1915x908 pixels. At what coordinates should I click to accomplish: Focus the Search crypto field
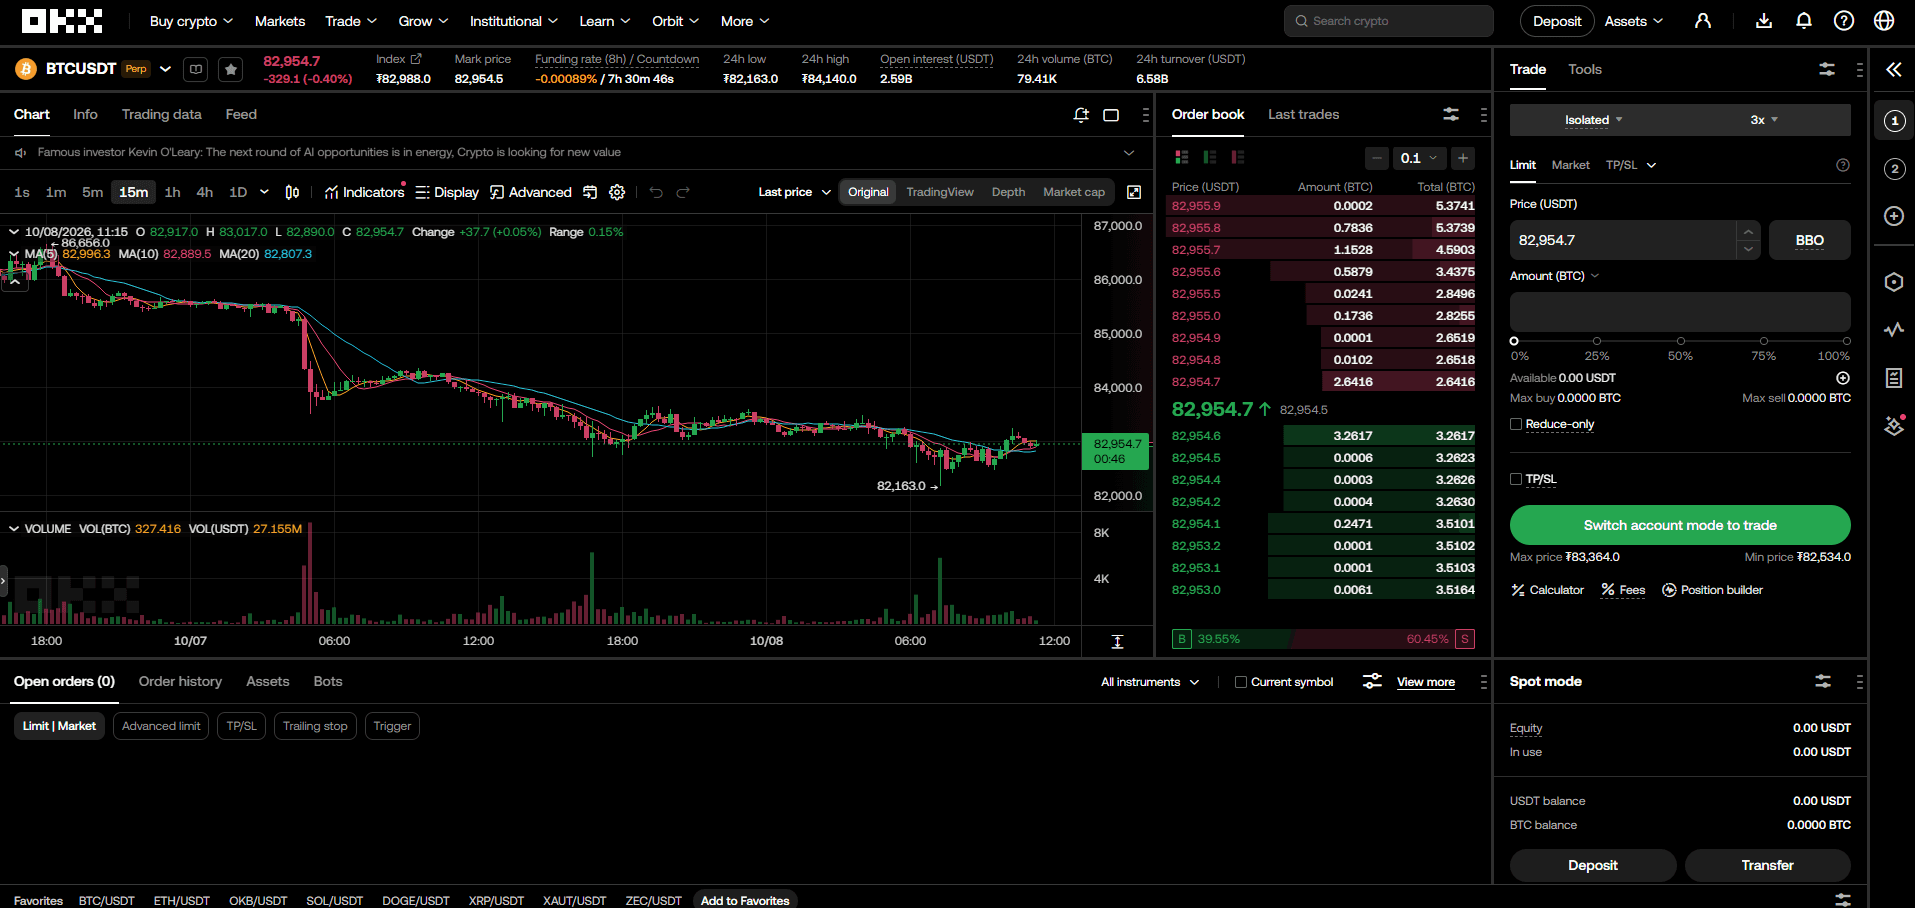(1389, 21)
